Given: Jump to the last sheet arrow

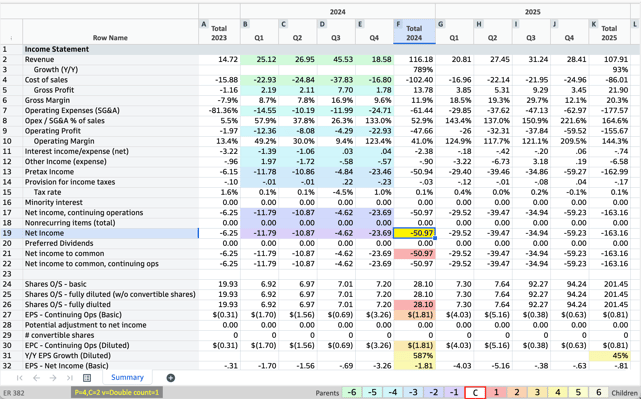Looking at the screenshot, I should 70,378.
